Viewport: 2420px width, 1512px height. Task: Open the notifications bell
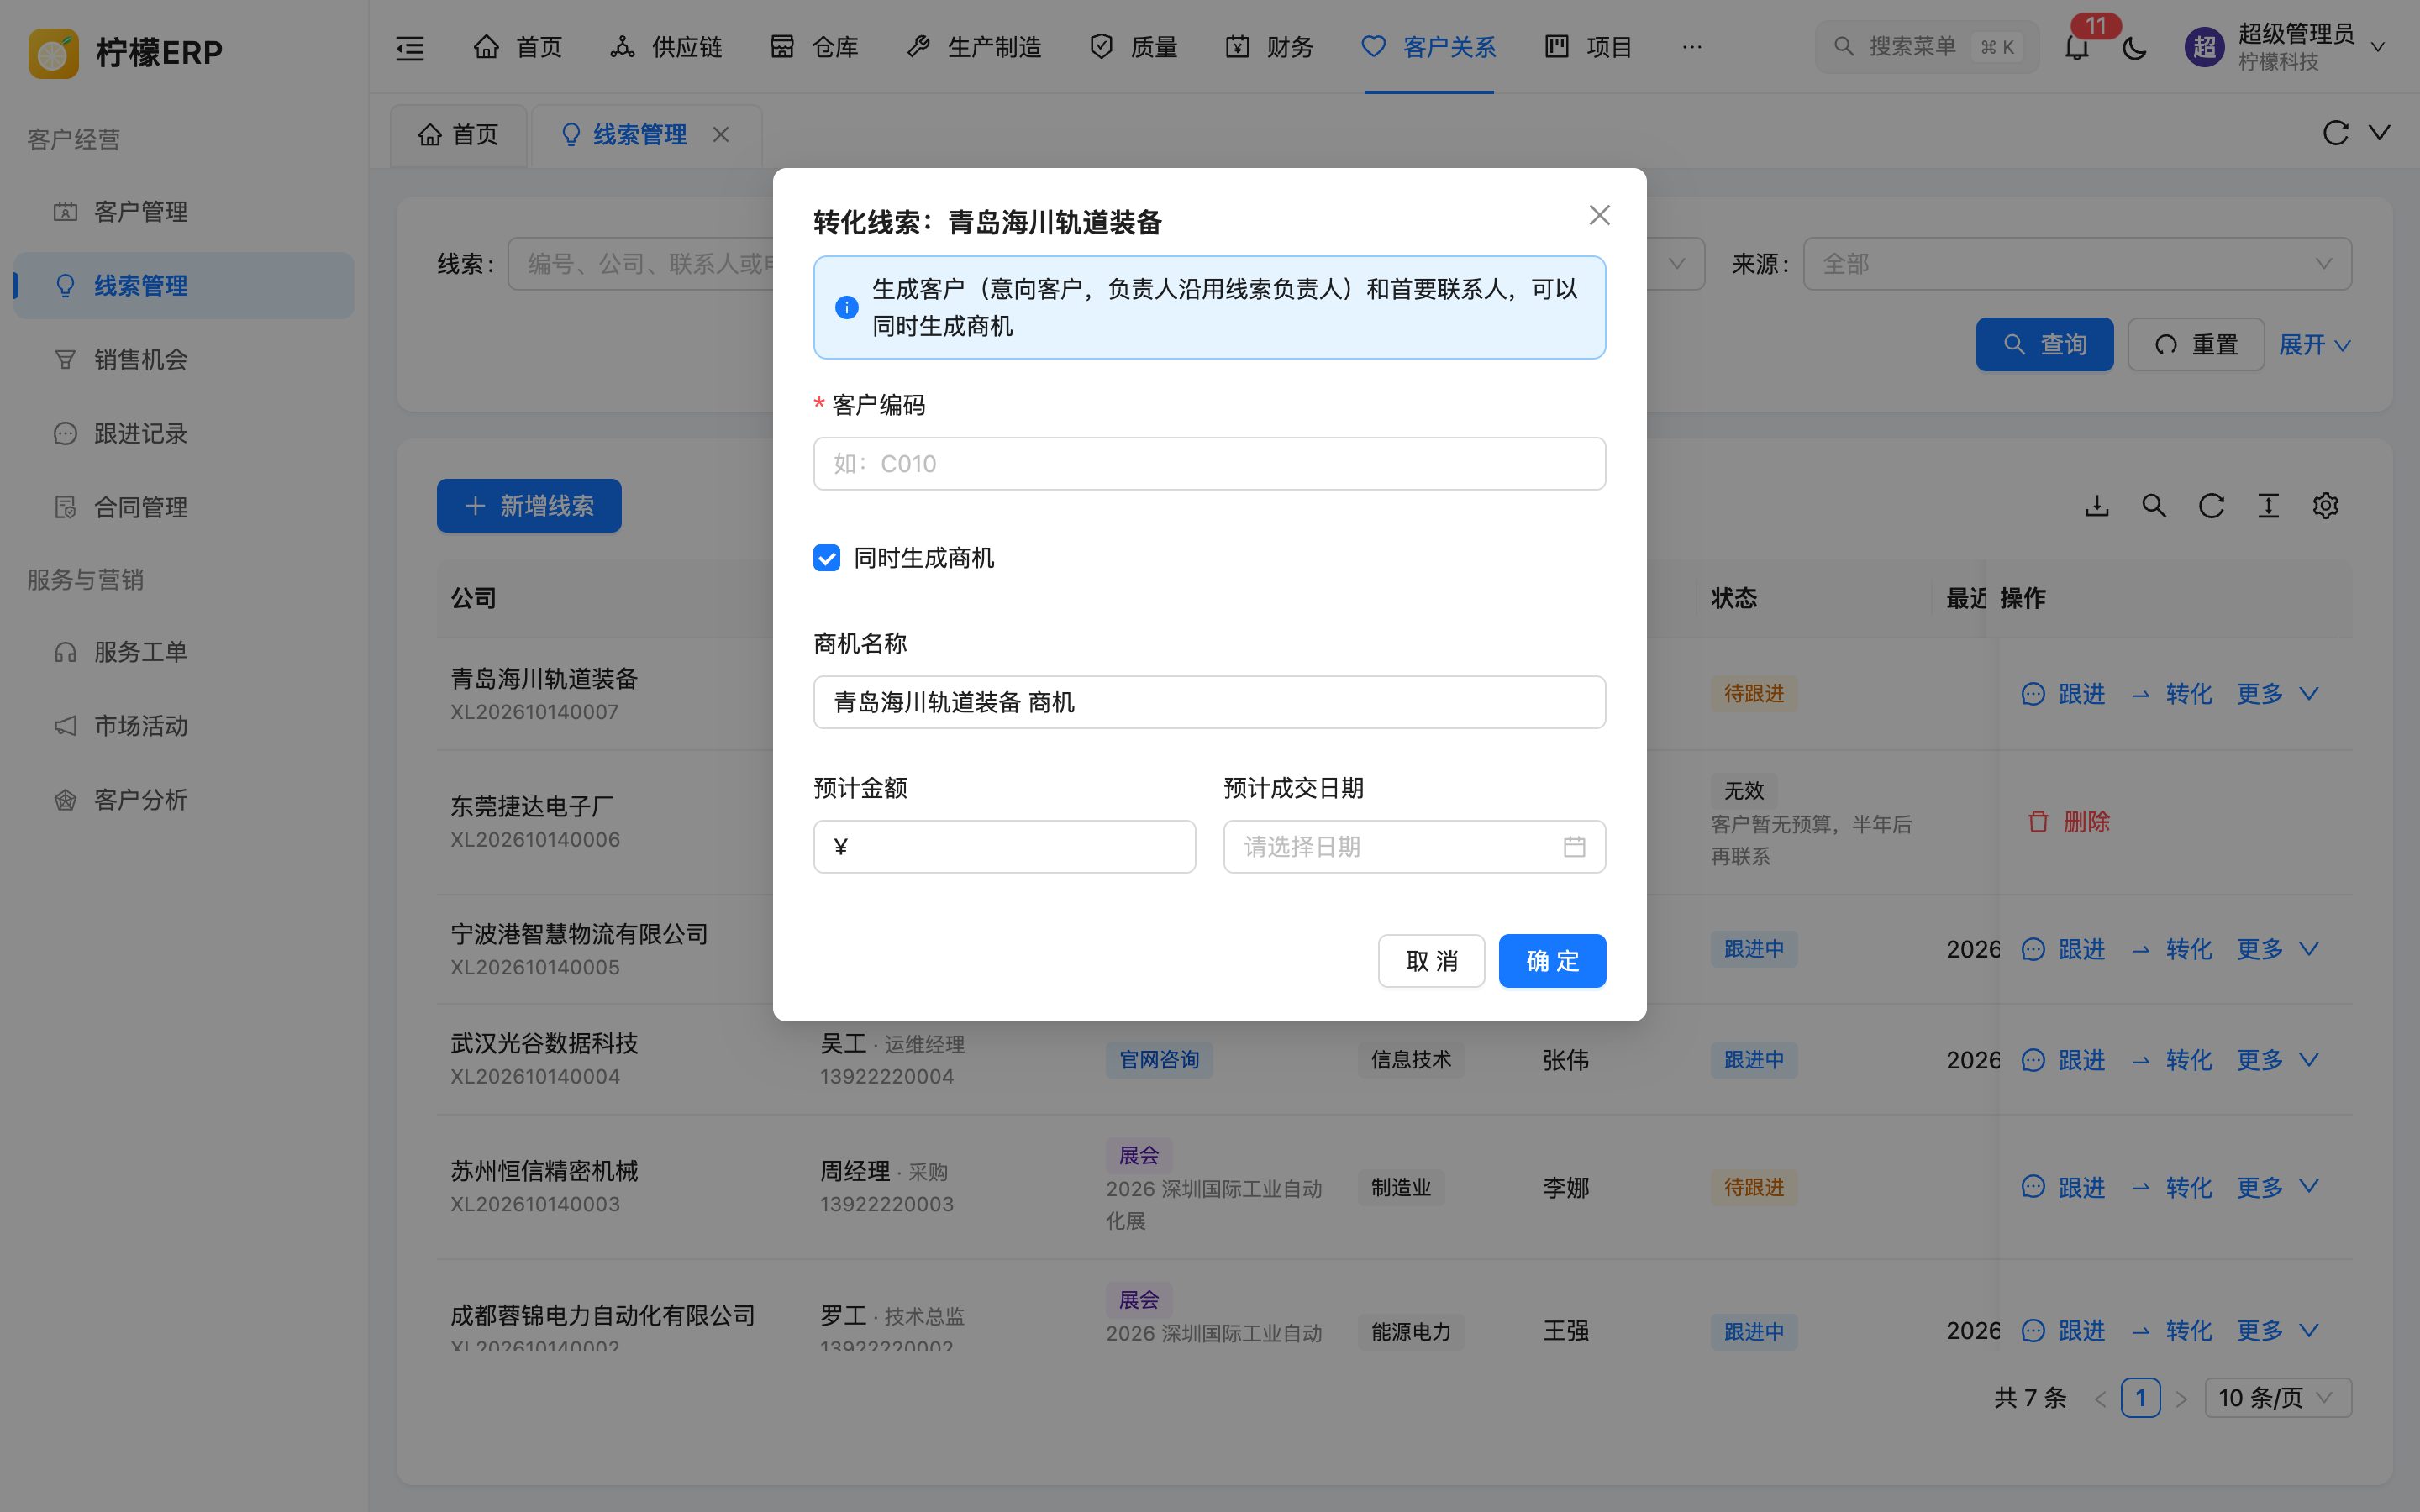(x=2077, y=47)
